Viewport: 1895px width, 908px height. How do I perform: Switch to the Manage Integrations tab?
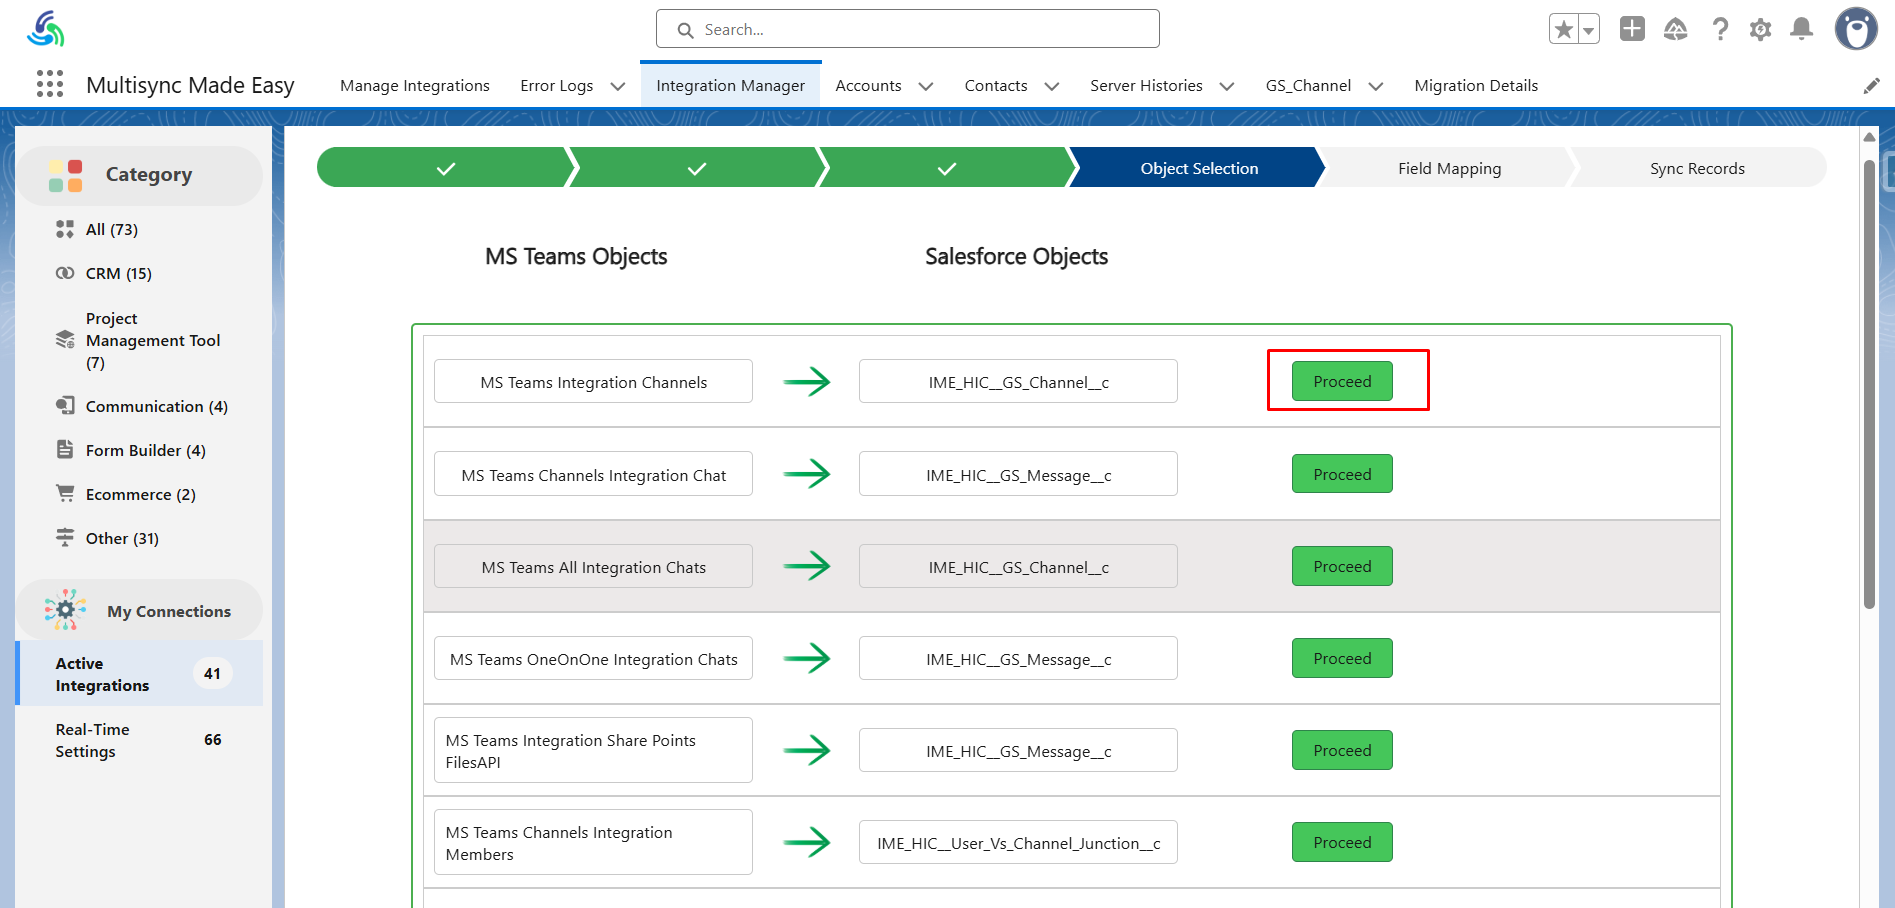[x=414, y=86]
